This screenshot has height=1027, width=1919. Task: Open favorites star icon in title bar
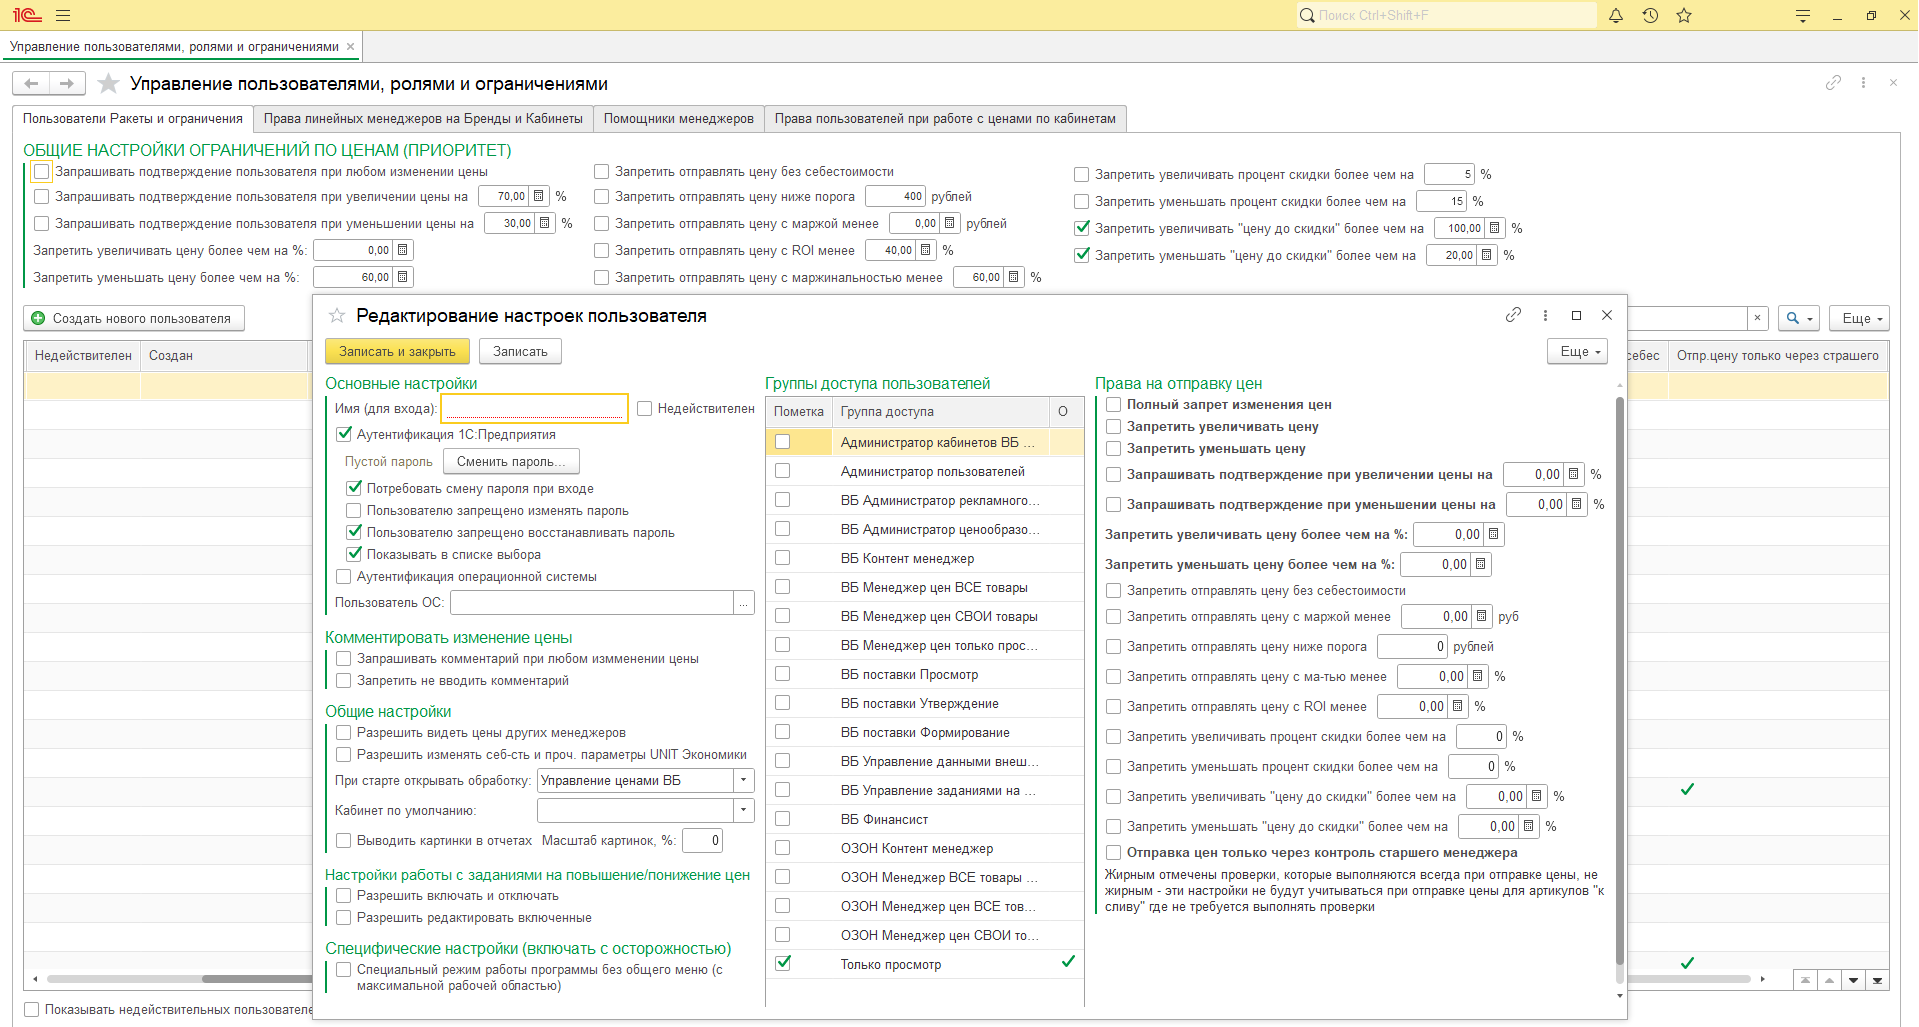click(1684, 15)
